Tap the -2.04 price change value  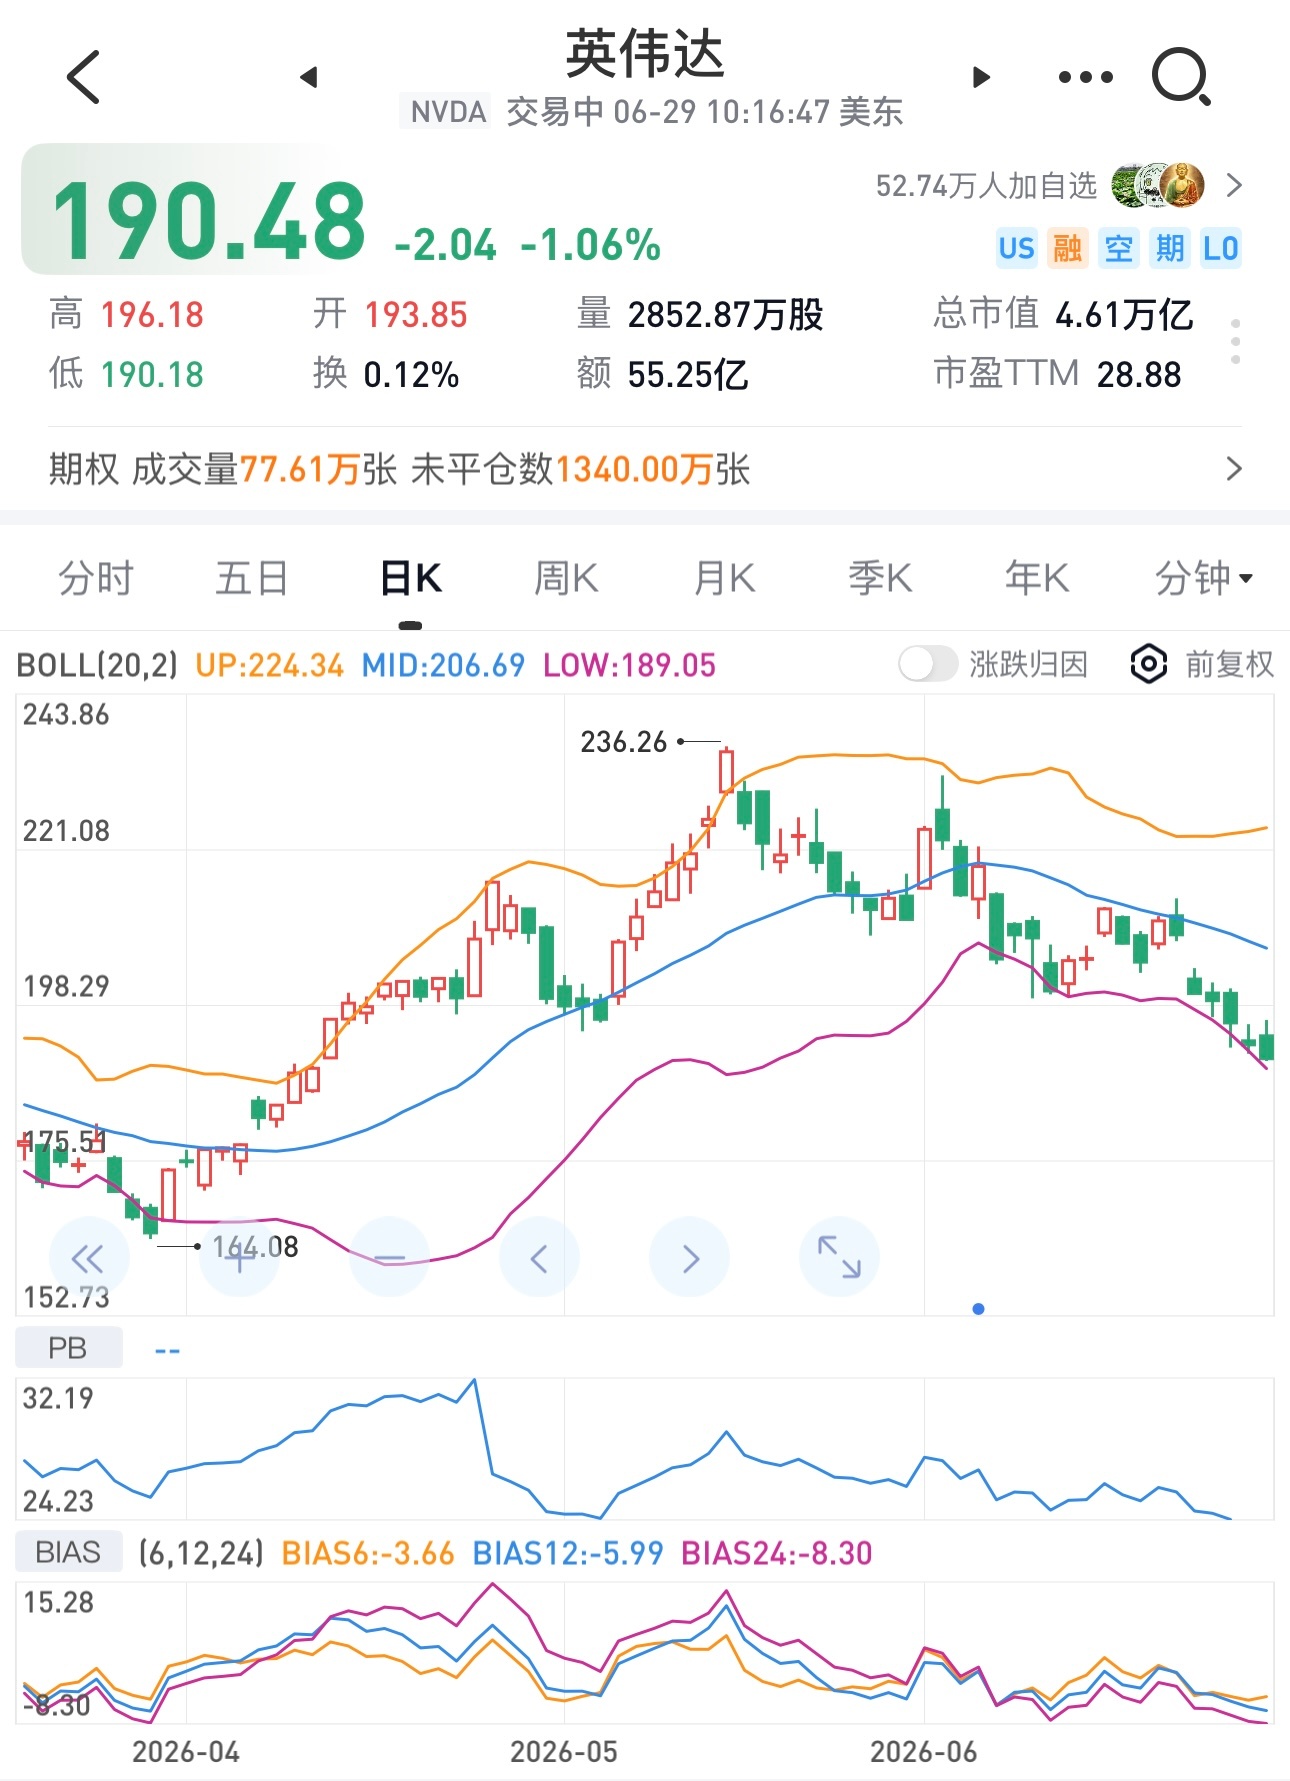click(445, 245)
